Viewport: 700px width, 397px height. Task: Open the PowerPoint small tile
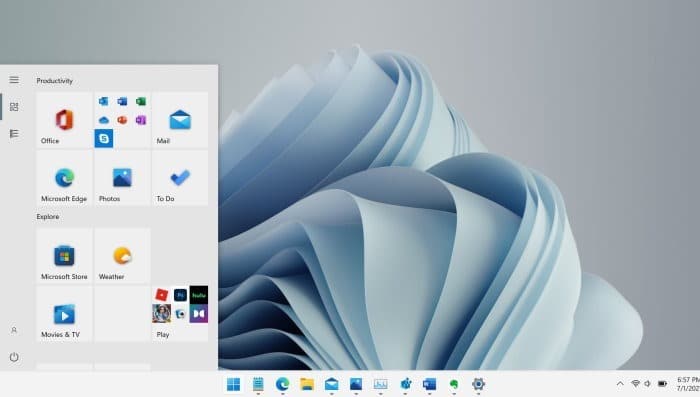click(x=122, y=120)
